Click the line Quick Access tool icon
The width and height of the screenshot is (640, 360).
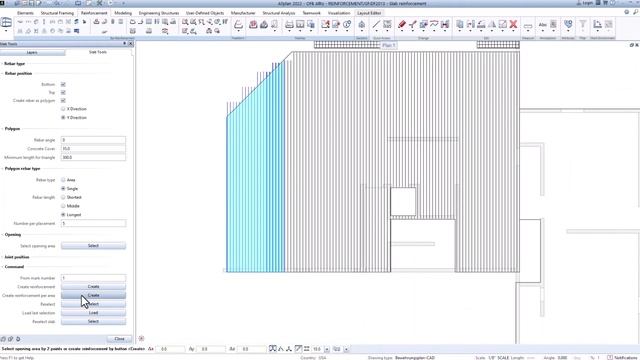coord(376,25)
